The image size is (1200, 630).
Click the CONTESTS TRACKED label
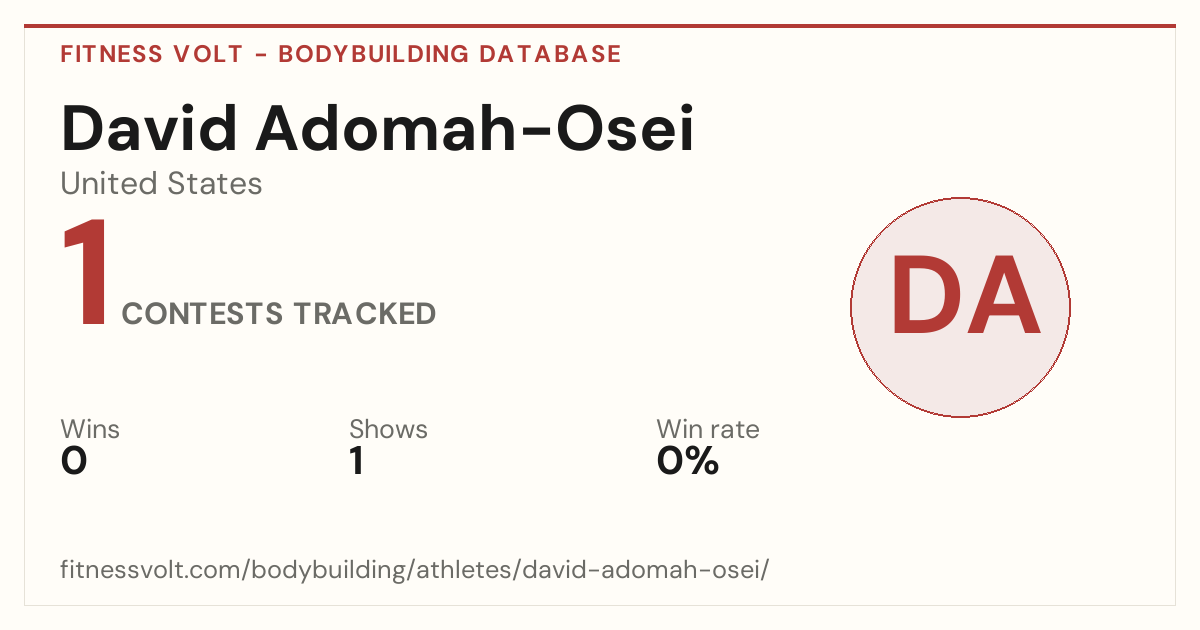pos(279,313)
